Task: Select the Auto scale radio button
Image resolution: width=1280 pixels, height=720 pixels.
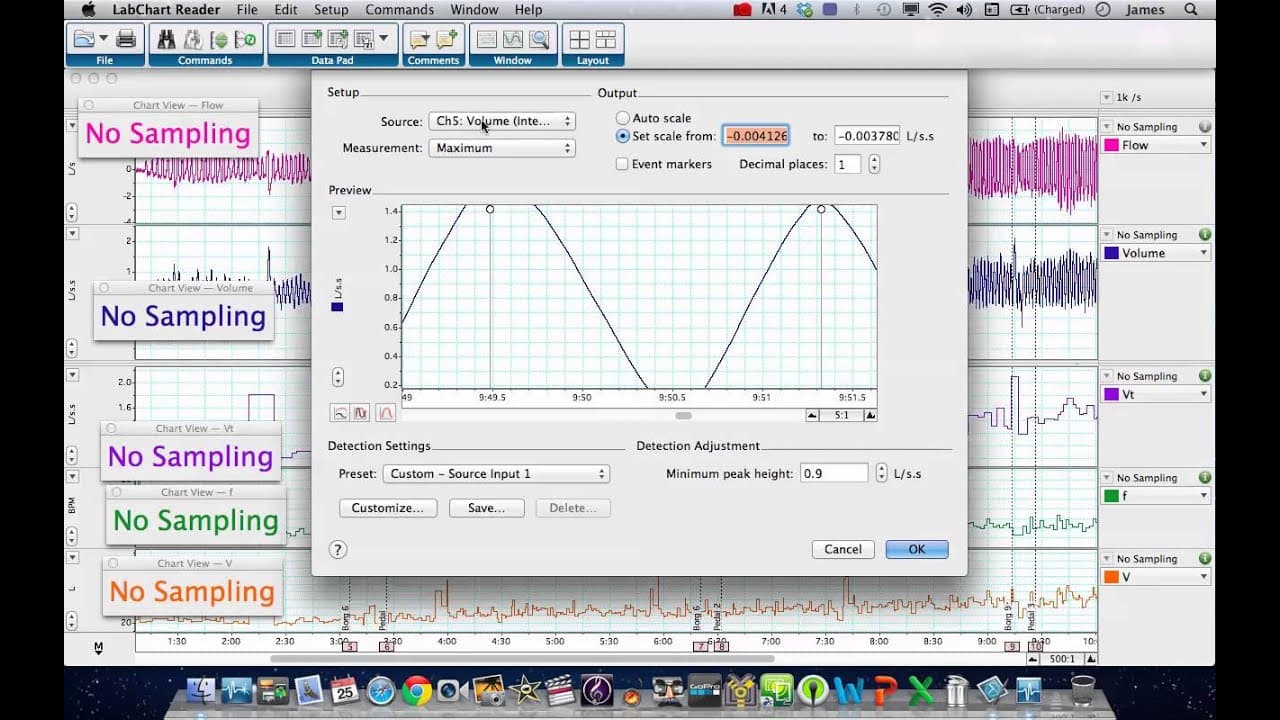Action: pyautogui.click(x=623, y=118)
